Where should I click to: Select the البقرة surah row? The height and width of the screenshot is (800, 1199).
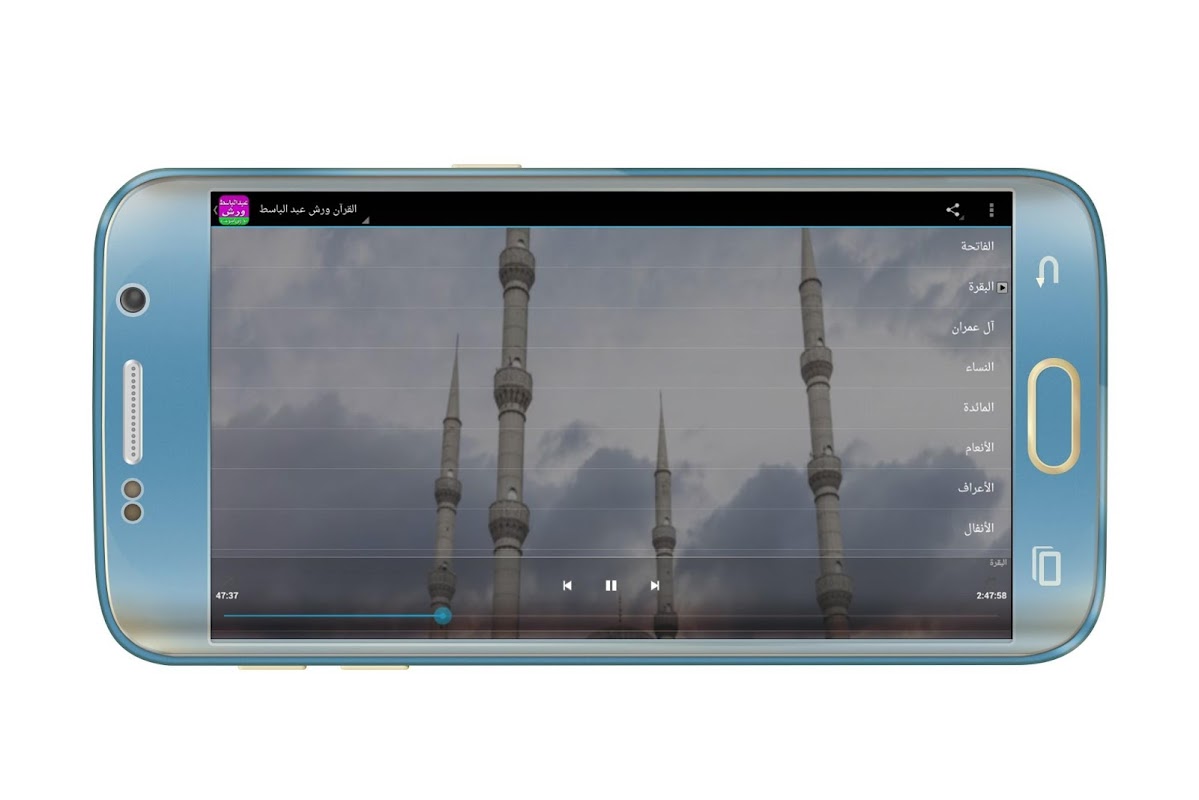(611, 287)
